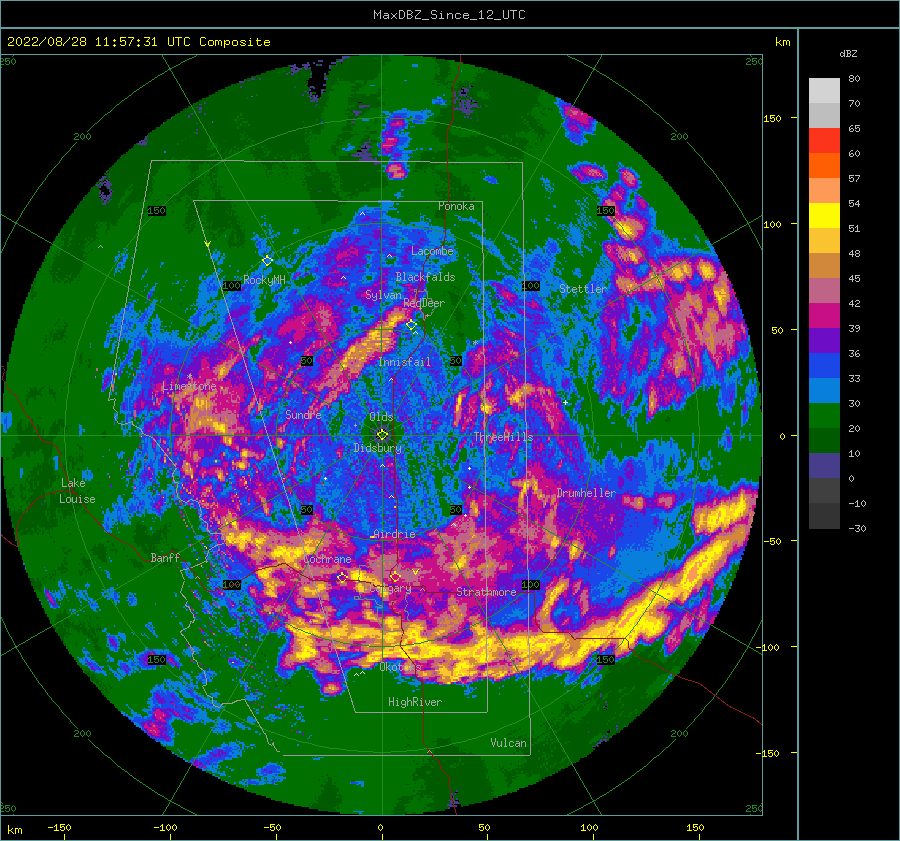
Task: Click the HighRiver label
Action: tap(415, 702)
